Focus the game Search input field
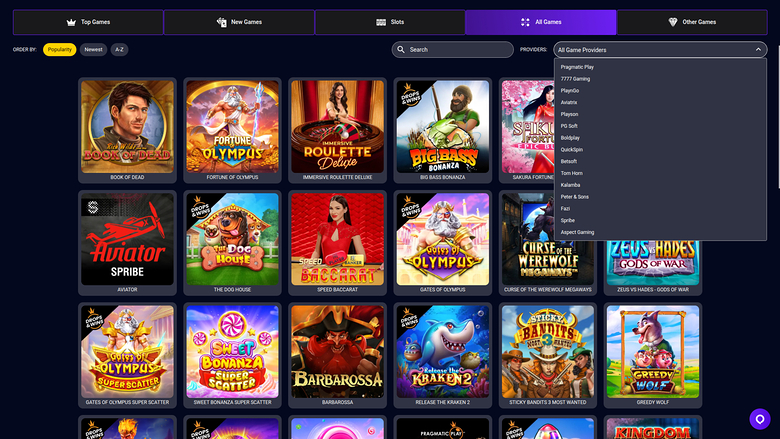 [x=453, y=50]
